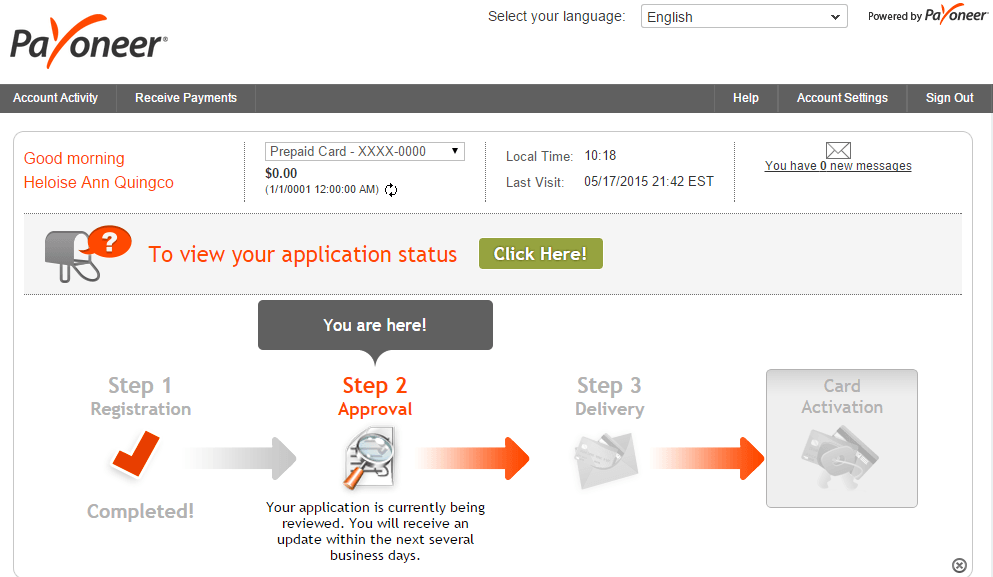Switch to the Account Activity tab
This screenshot has width=993, height=577.
55,98
